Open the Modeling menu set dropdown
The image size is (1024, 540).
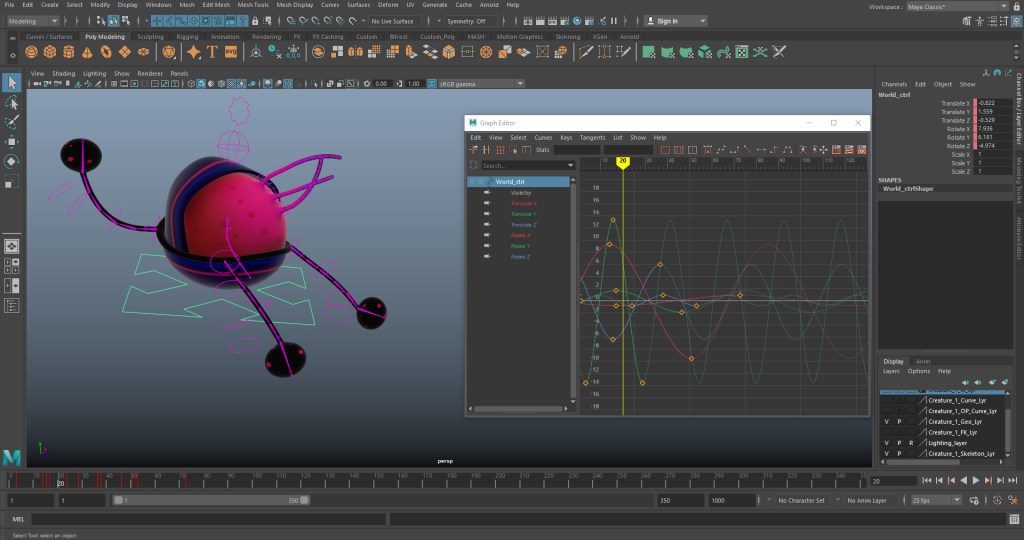[32, 21]
